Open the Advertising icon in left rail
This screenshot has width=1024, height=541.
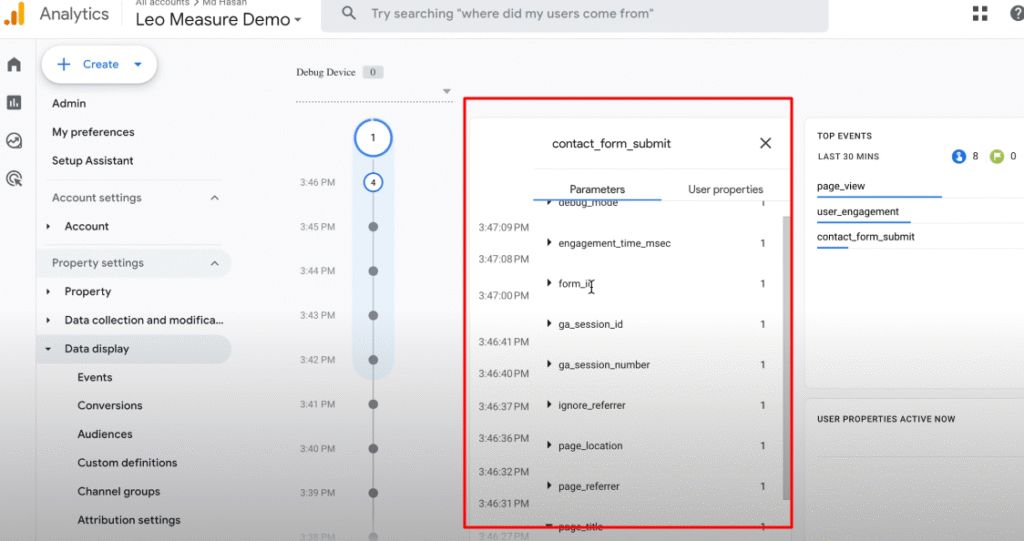14,179
